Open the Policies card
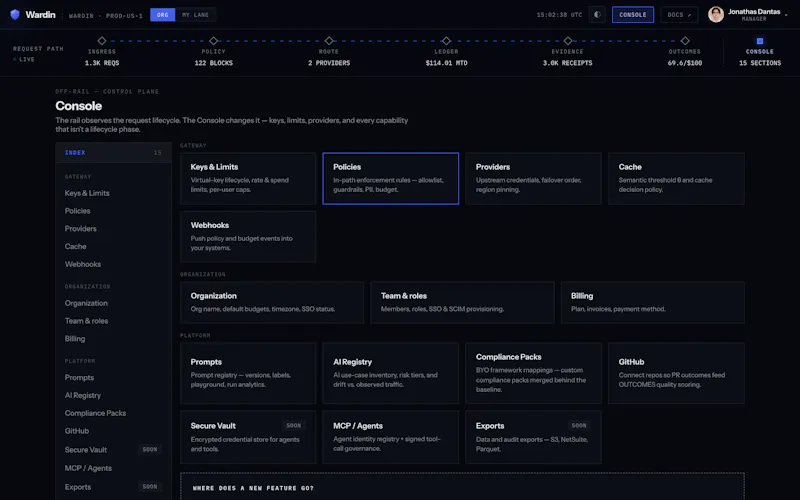800x500 pixels. 391,179
